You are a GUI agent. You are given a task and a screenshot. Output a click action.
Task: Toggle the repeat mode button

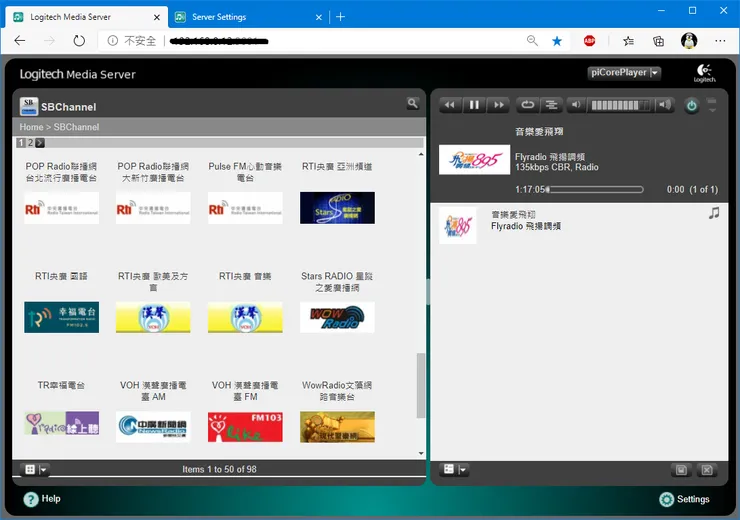pos(527,105)
